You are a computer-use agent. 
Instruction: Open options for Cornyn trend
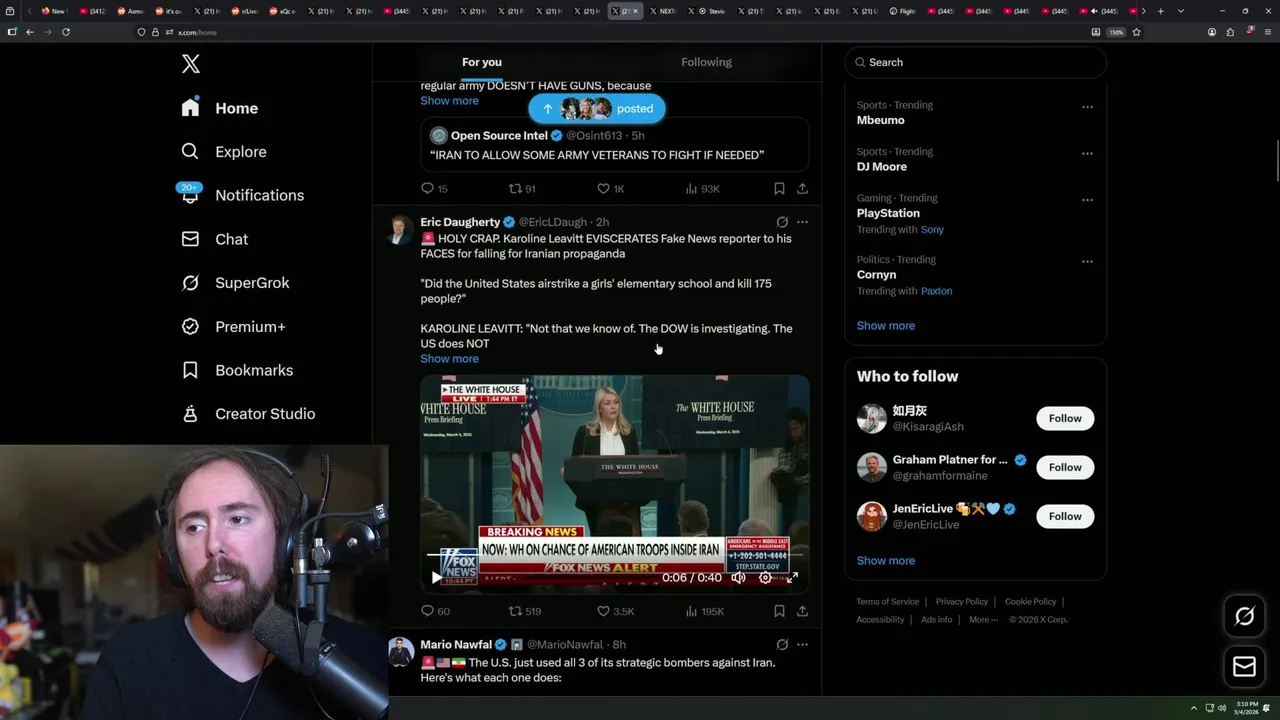tap(1087, 262)
